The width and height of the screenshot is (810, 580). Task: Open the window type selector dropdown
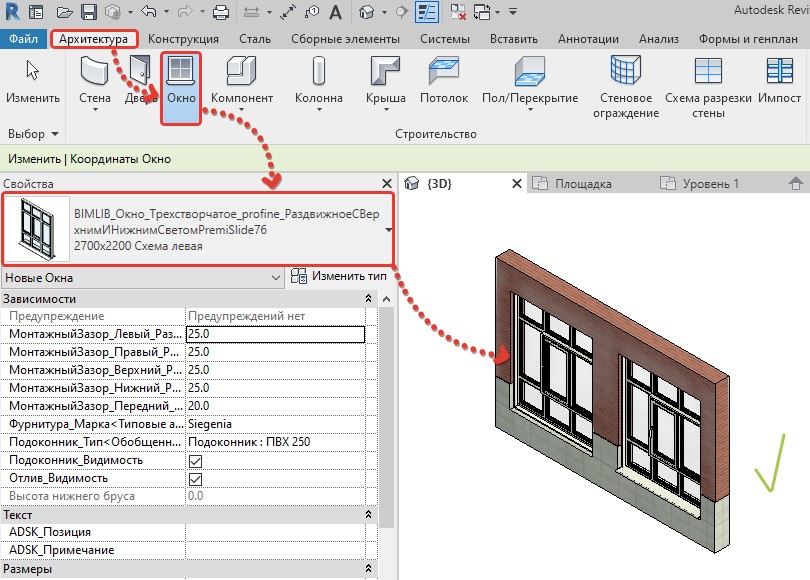pos(388,229)
